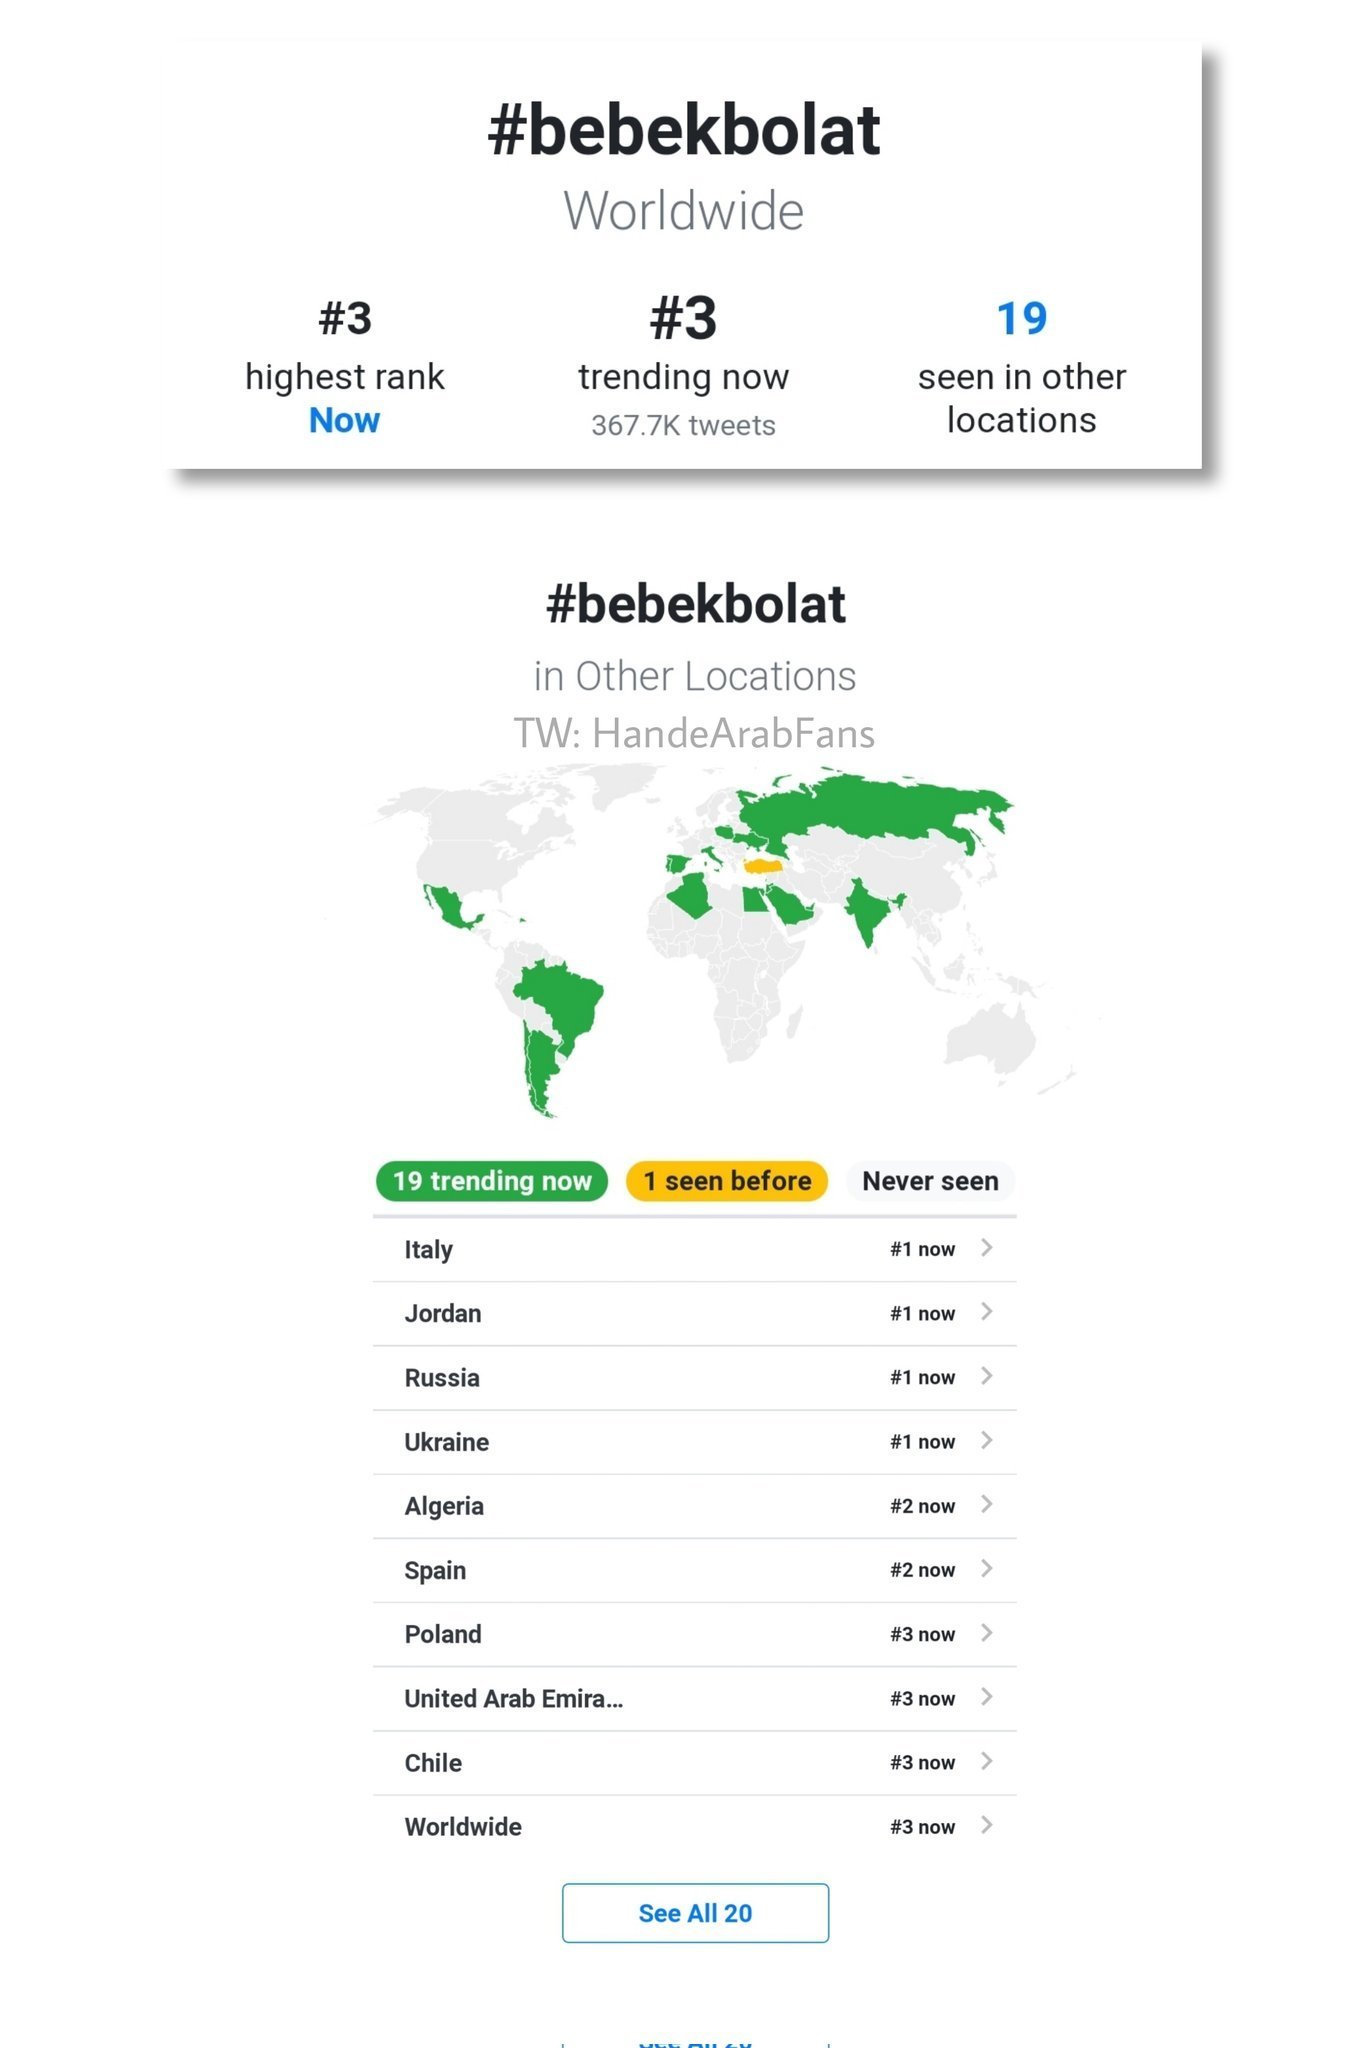Open the Chile row arrow
1365x2048 pixels.
[x=986, y=1761]
